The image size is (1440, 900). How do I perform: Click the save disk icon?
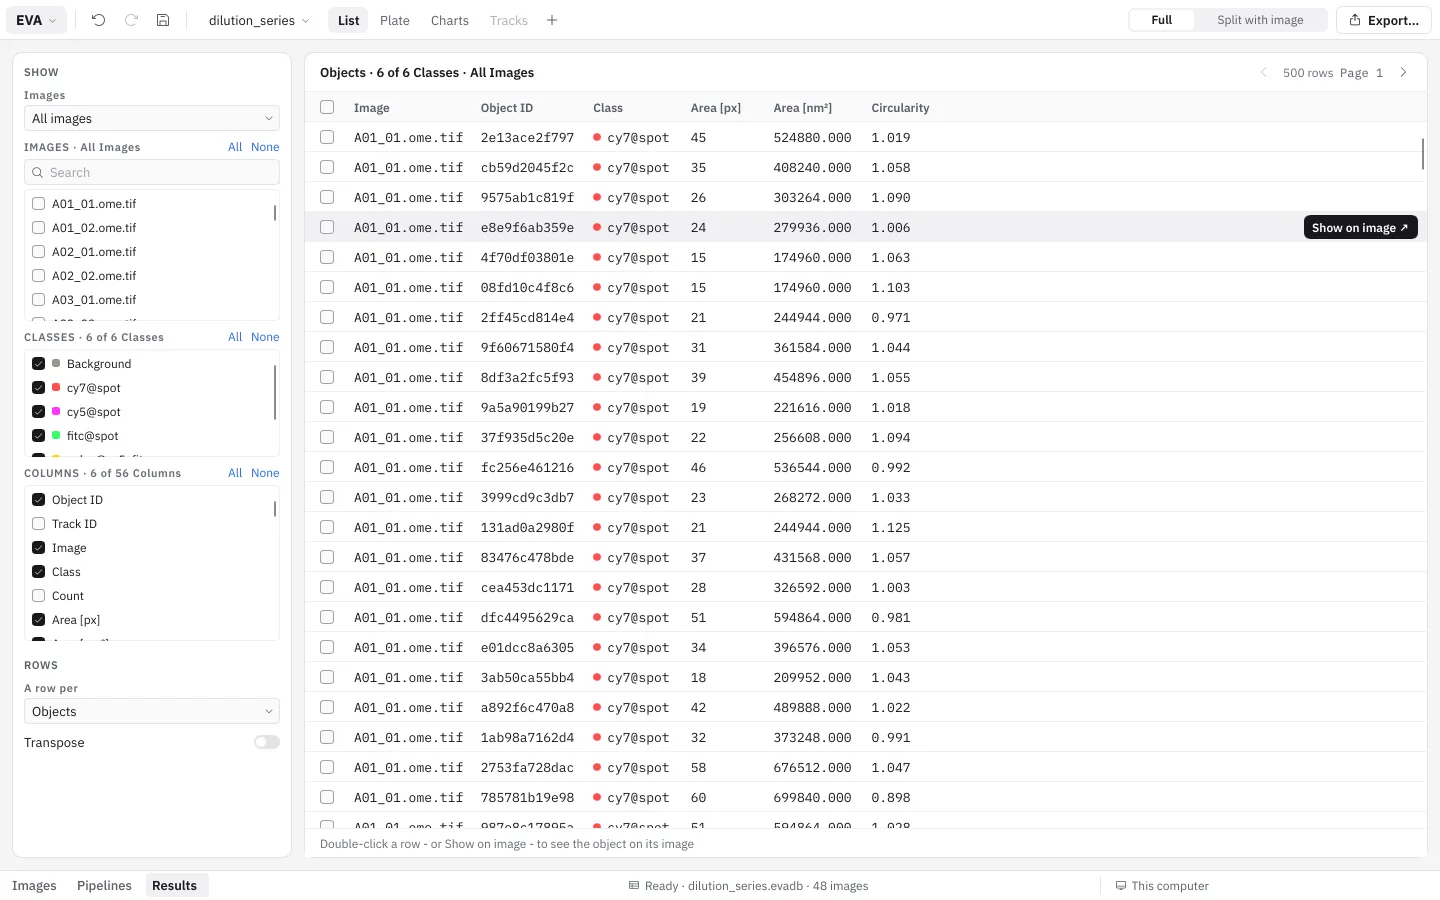(163, 20)
